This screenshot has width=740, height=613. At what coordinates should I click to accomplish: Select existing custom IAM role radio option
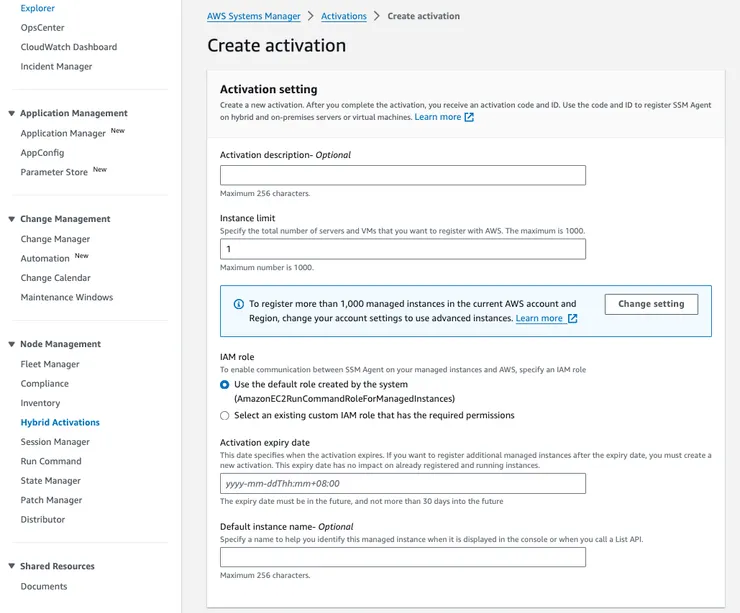click(225, 415)
